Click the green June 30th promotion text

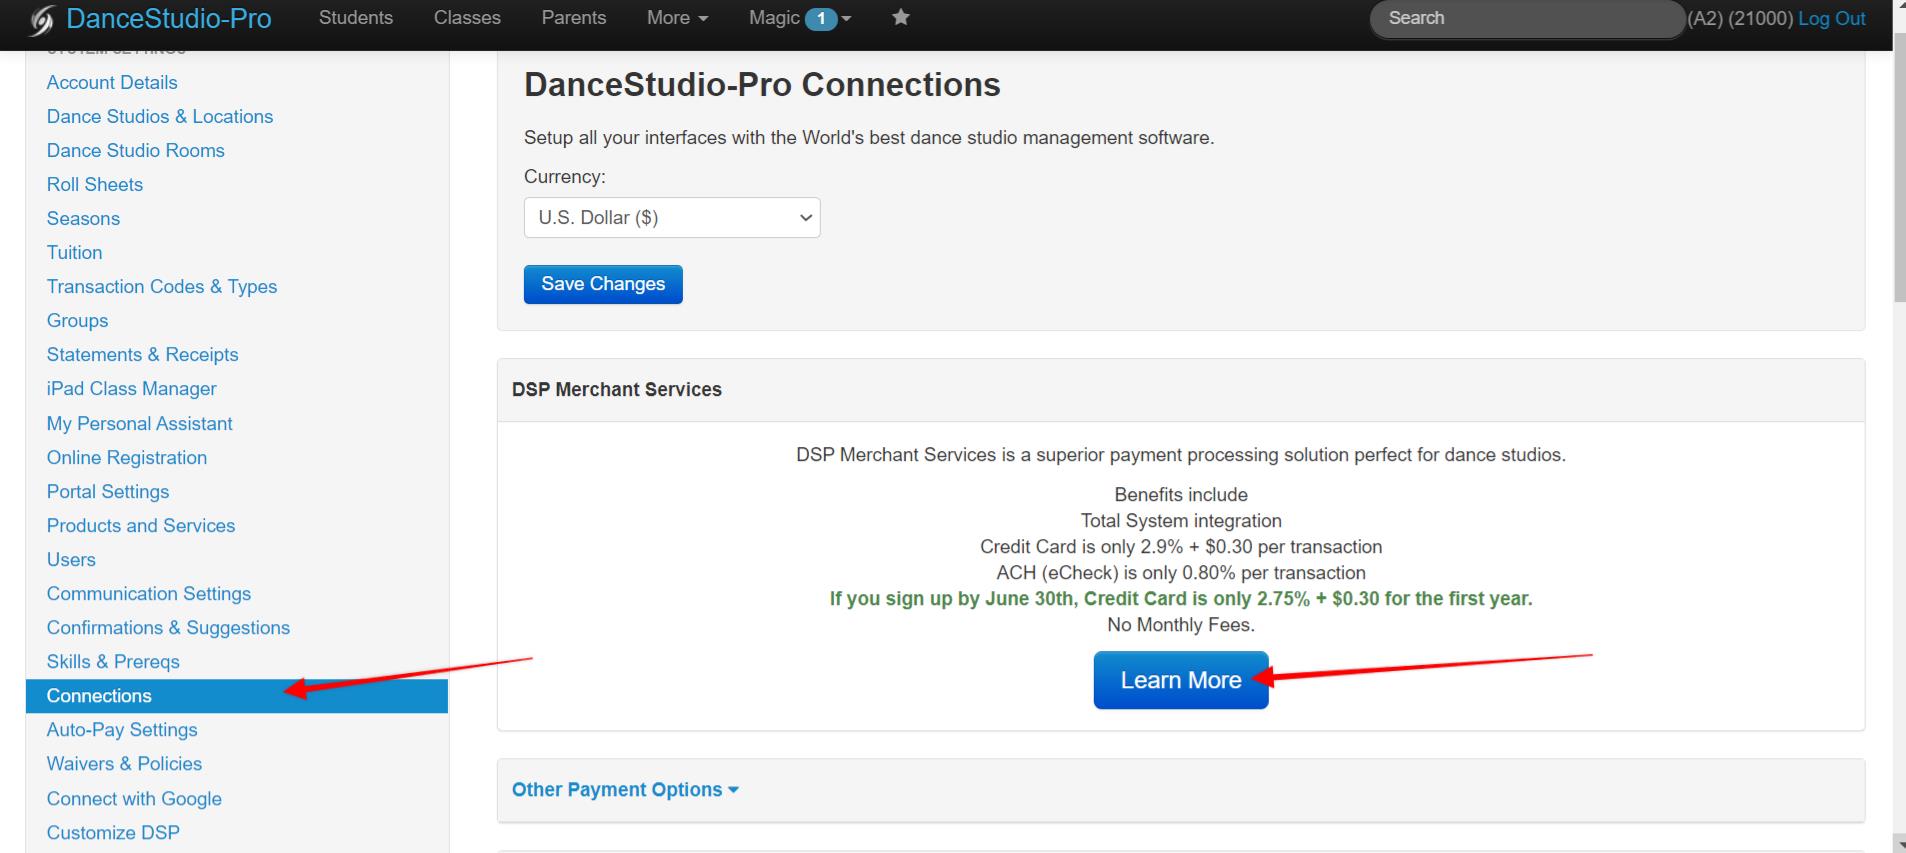pyautogui.click(x=1181, y=598)
